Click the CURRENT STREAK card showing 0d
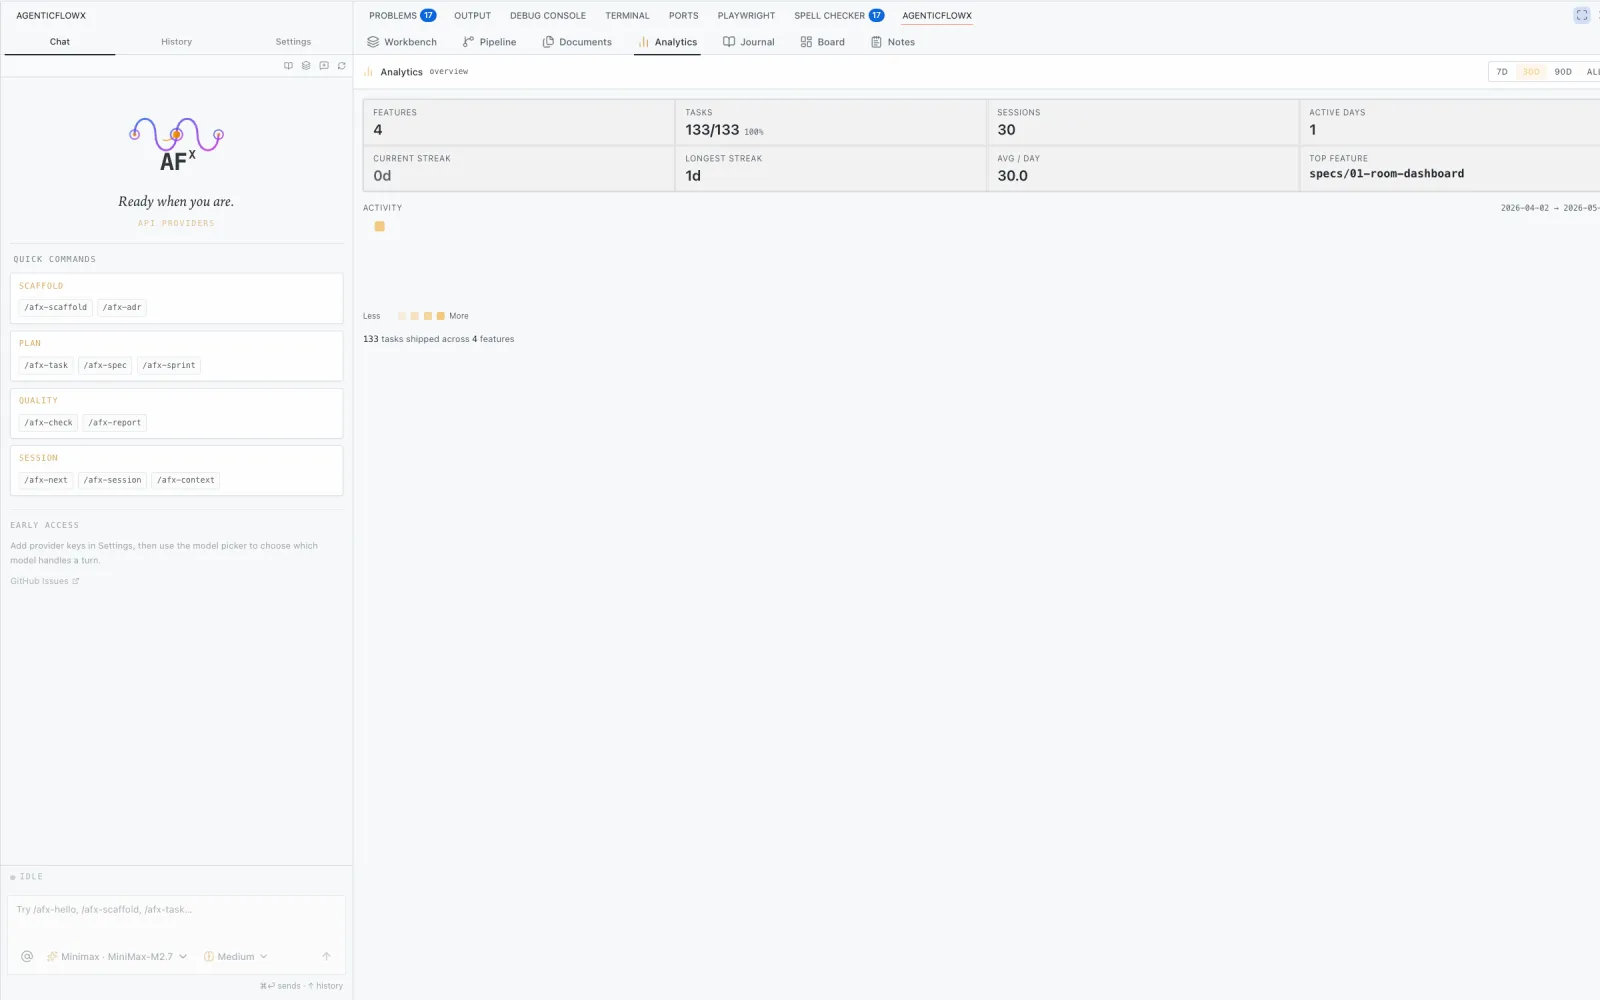The image size is (1600, 1000). pyautogui.click(x=519, y=168)
